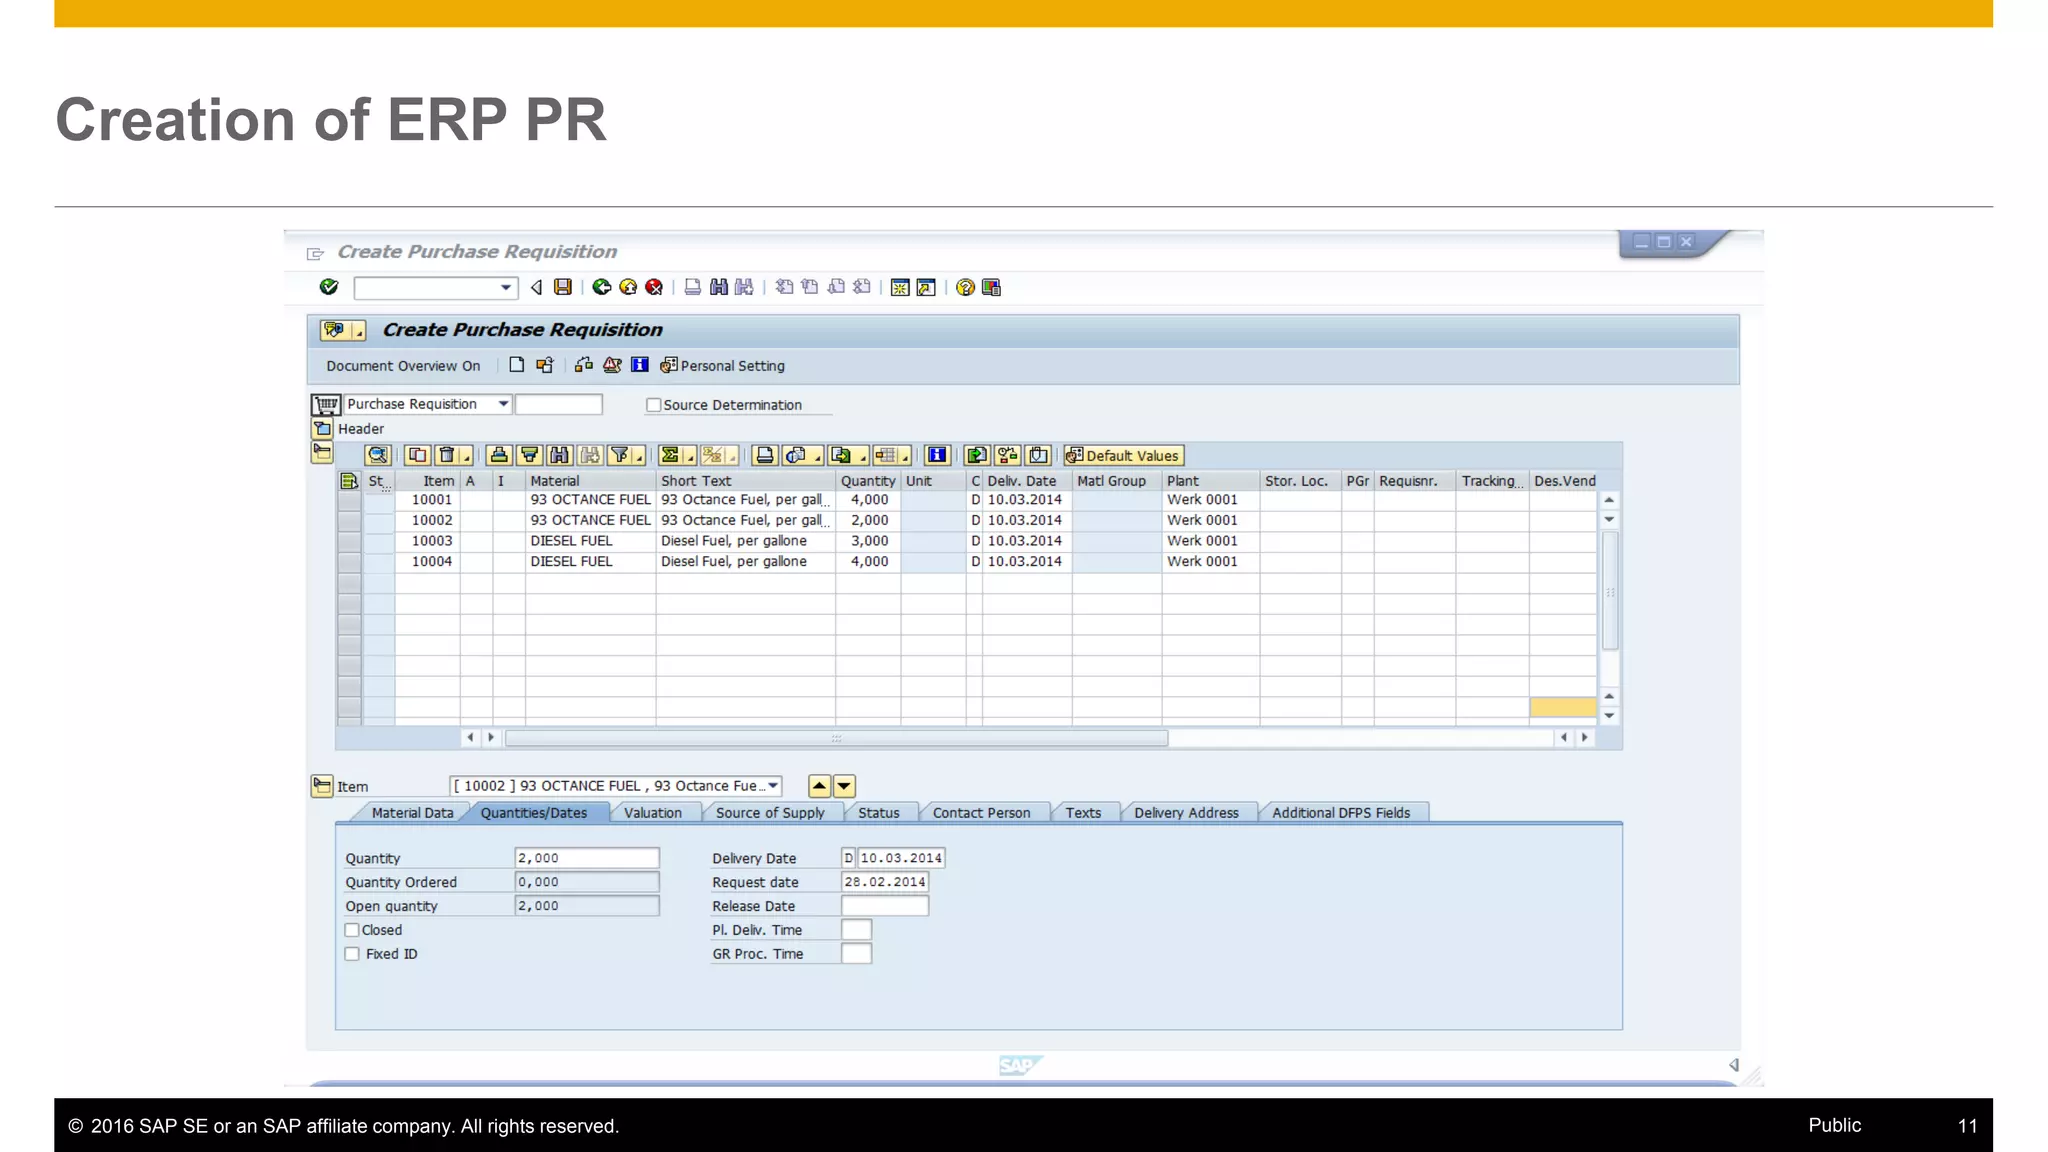Click the Create new document page icon
This screenshot has height=1152, width=2048.
pos(517,365)
